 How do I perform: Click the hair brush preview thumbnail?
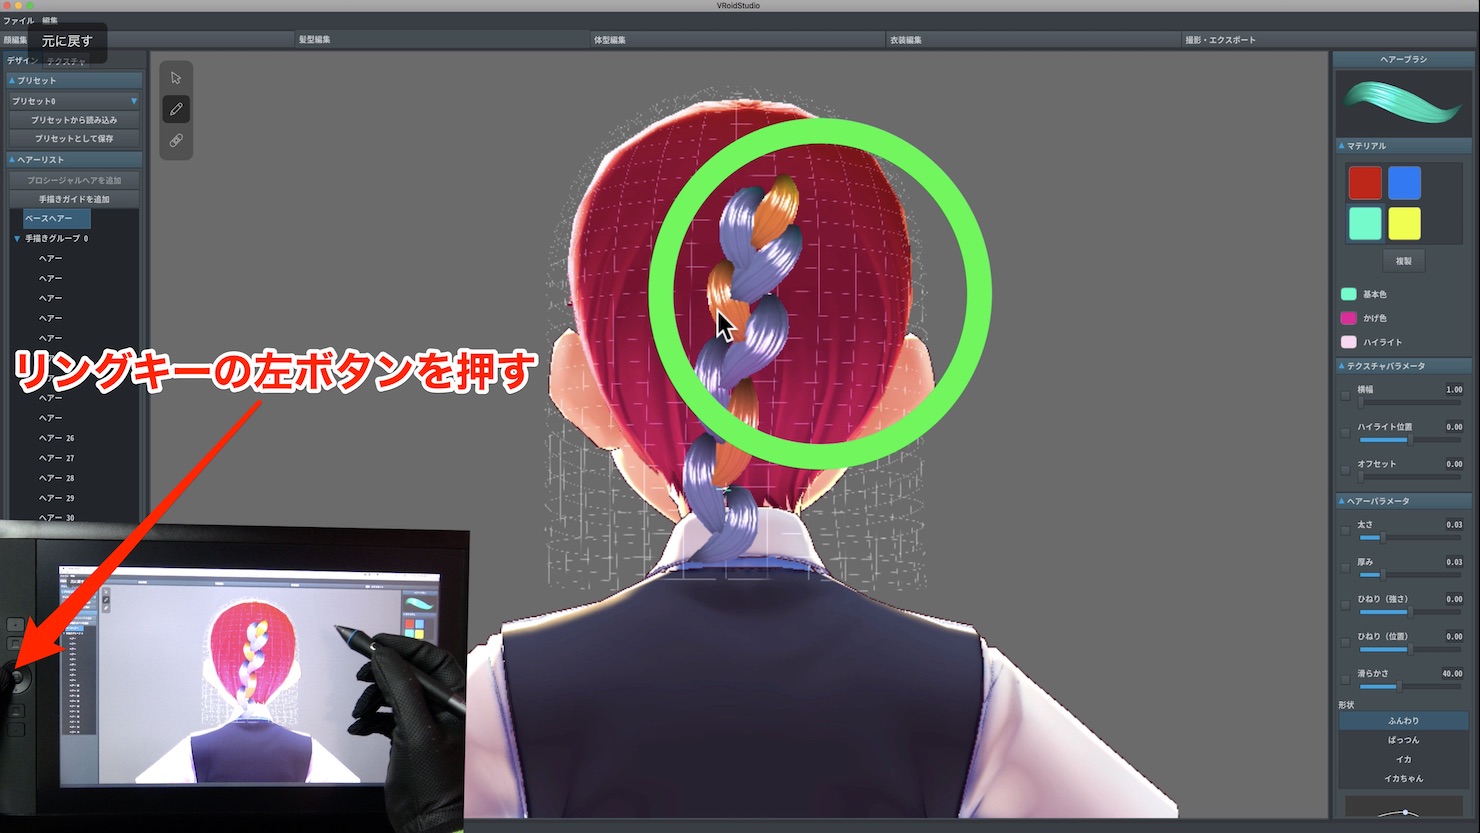coord(1403,103)
